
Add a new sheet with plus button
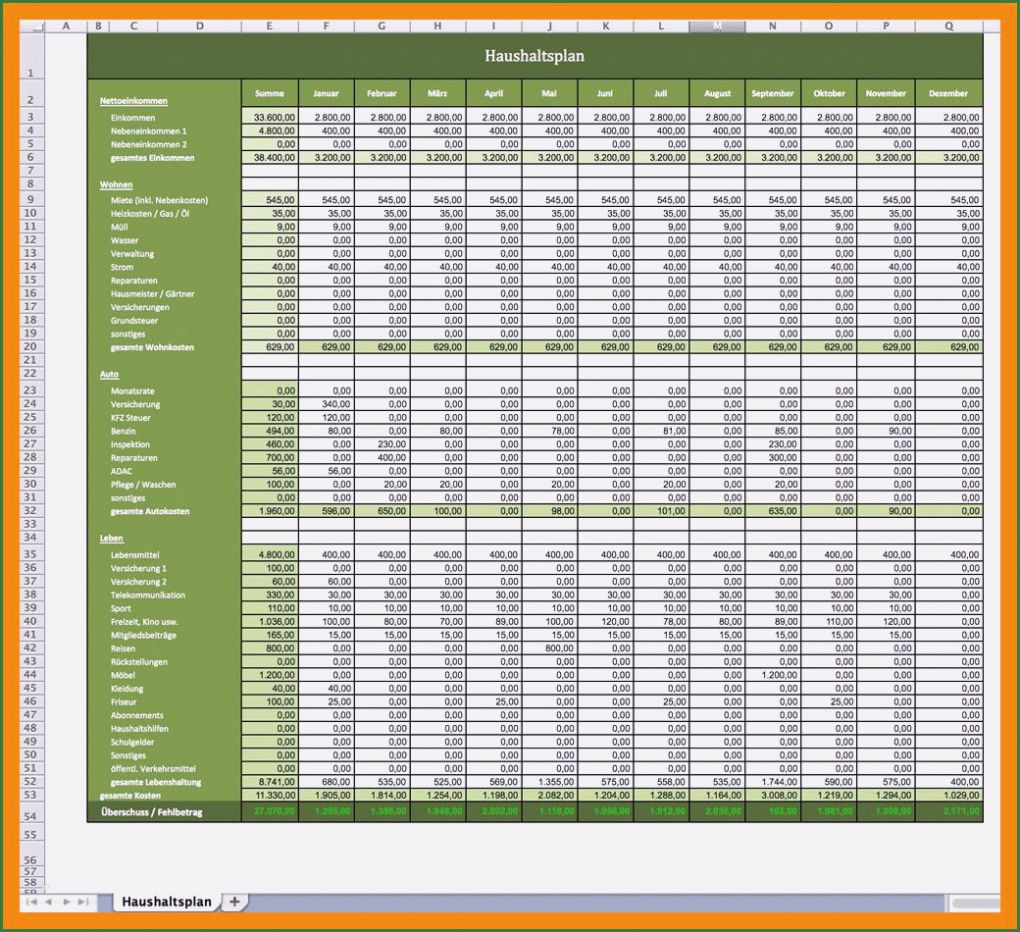pyautogui.click(x=235, y=901)
